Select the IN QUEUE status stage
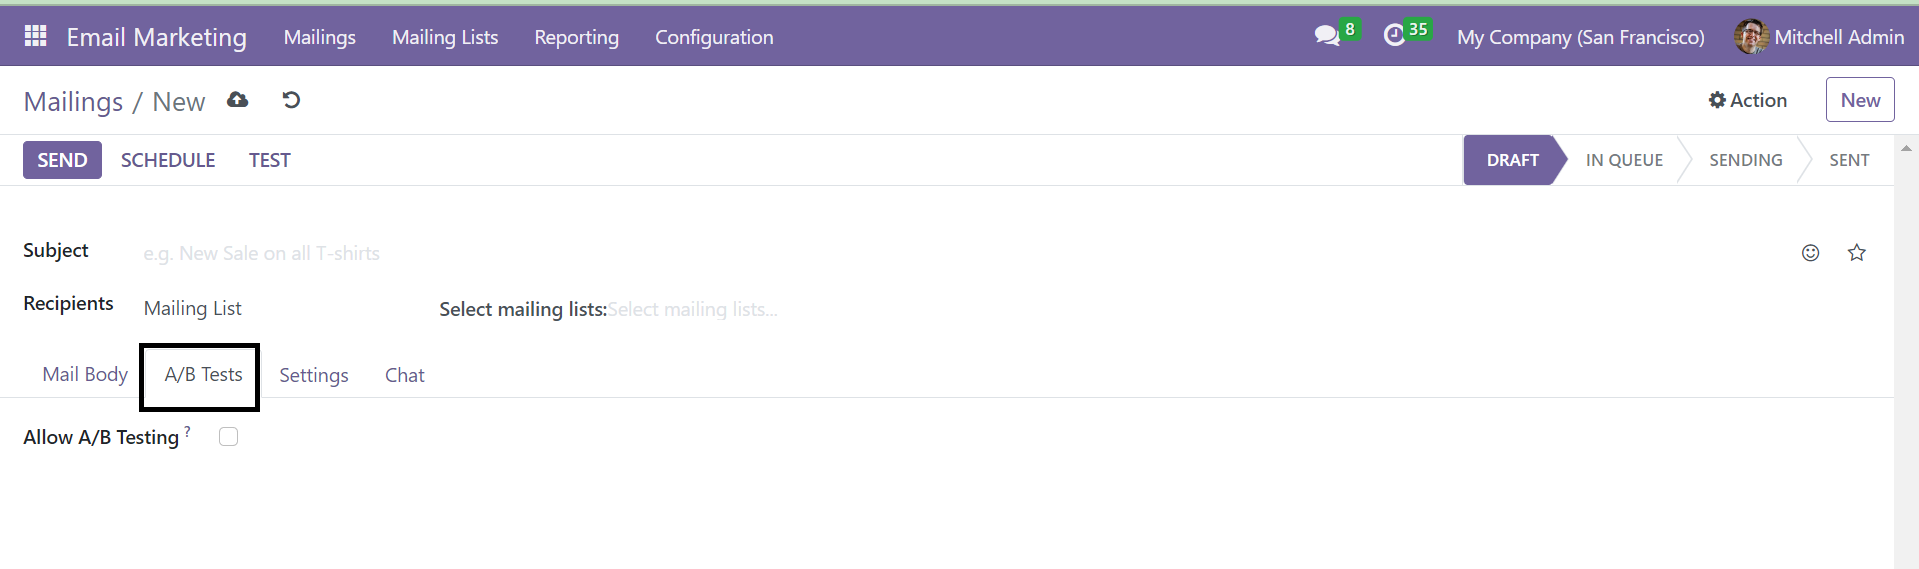Viewport: 1919px width, 569px height. (1624, 160)
